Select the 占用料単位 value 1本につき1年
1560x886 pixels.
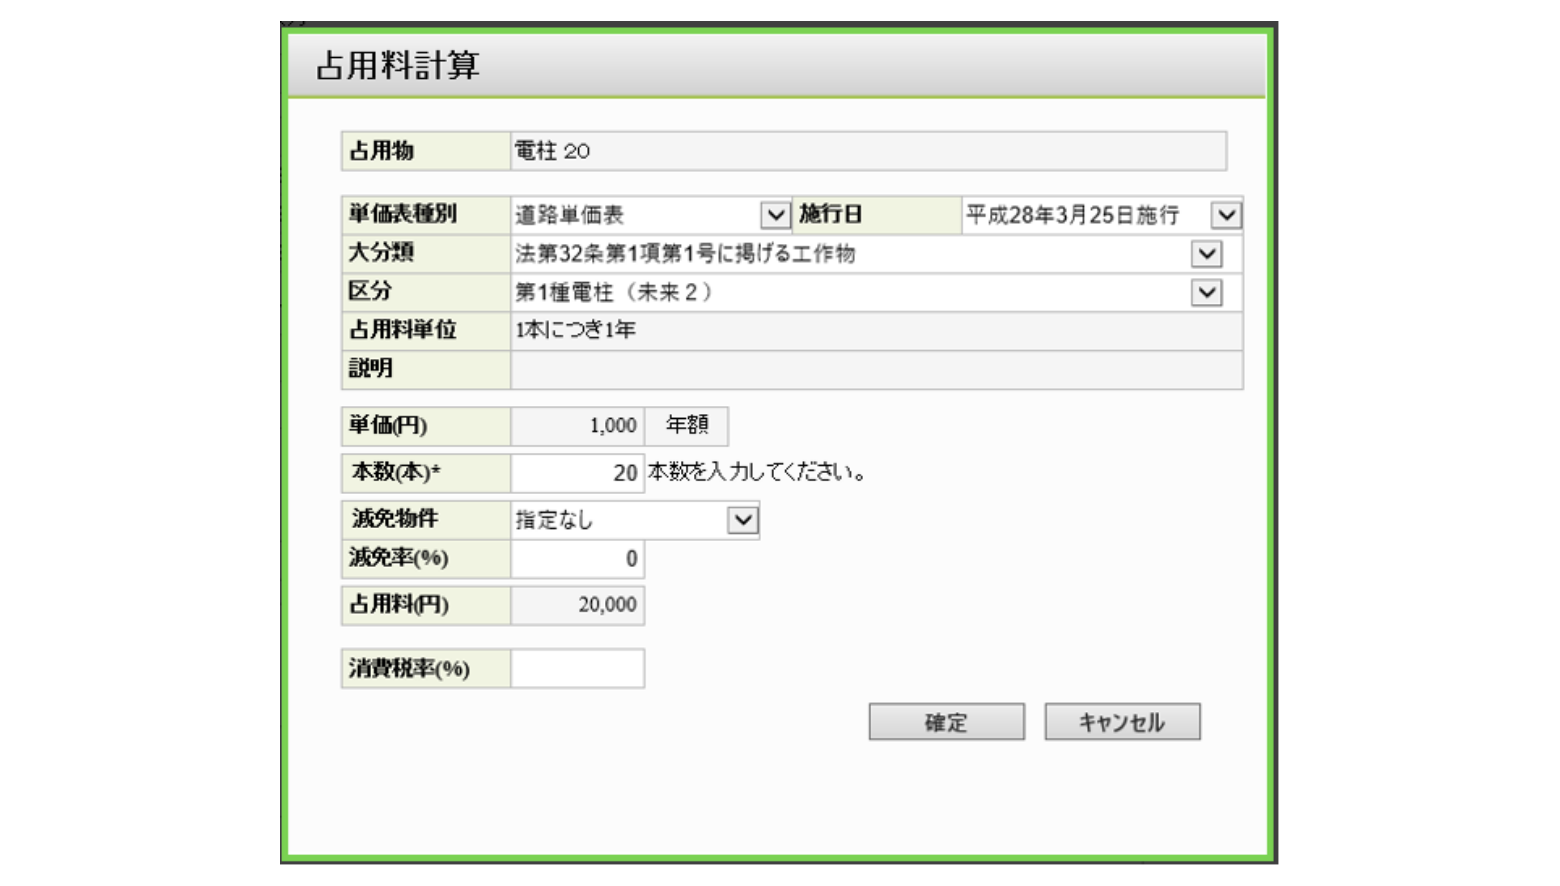pos(576,331)
